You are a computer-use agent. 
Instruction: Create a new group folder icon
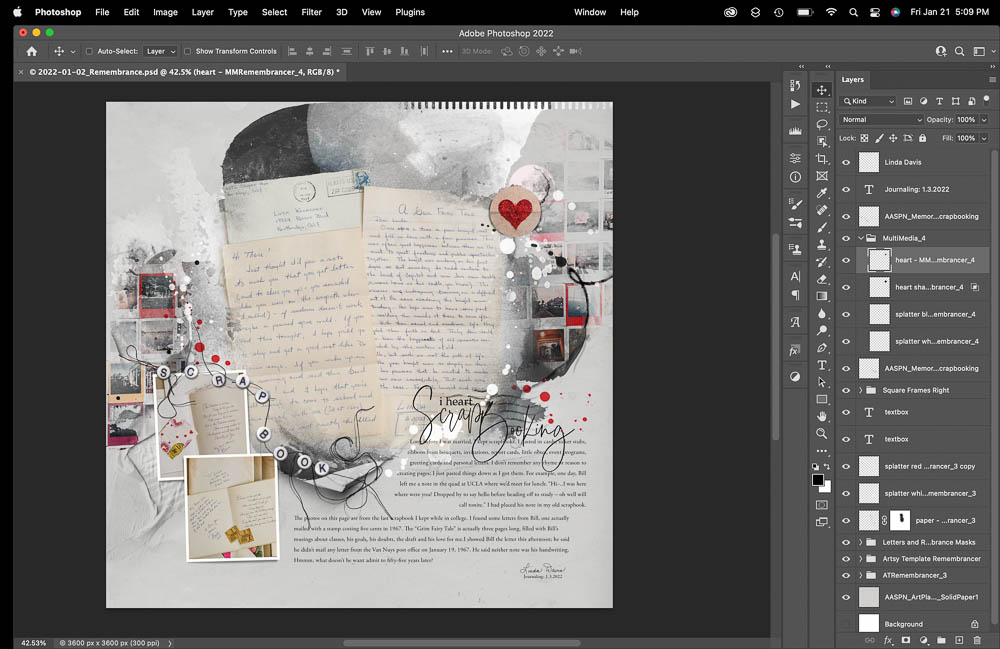tap(941, 640)
